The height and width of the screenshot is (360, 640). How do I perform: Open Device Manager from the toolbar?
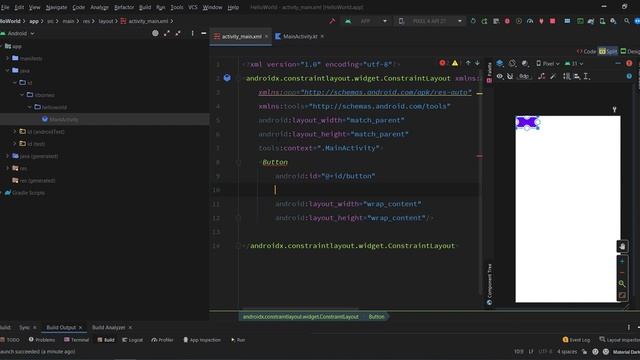click(602, 21)
